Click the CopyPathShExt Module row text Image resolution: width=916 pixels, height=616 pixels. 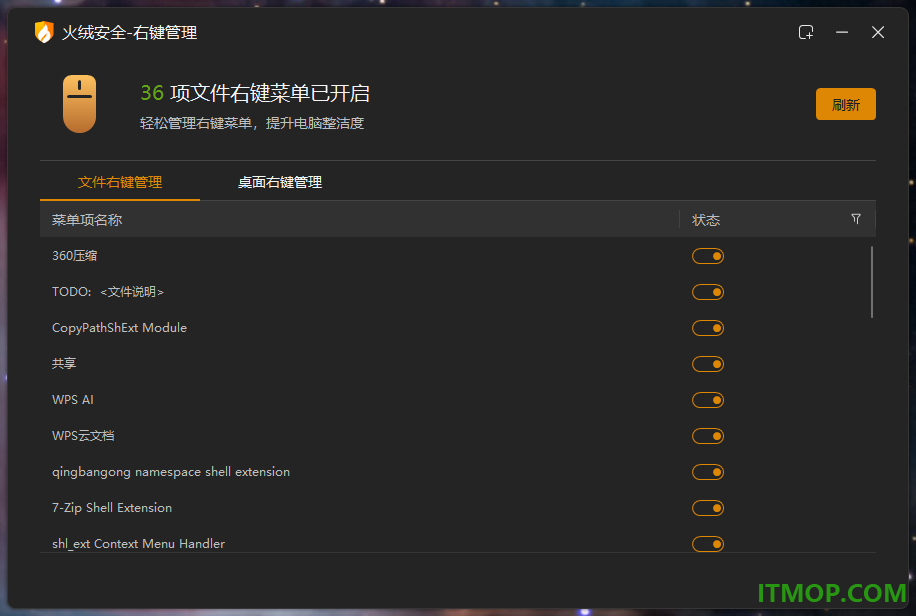(119, 328)
